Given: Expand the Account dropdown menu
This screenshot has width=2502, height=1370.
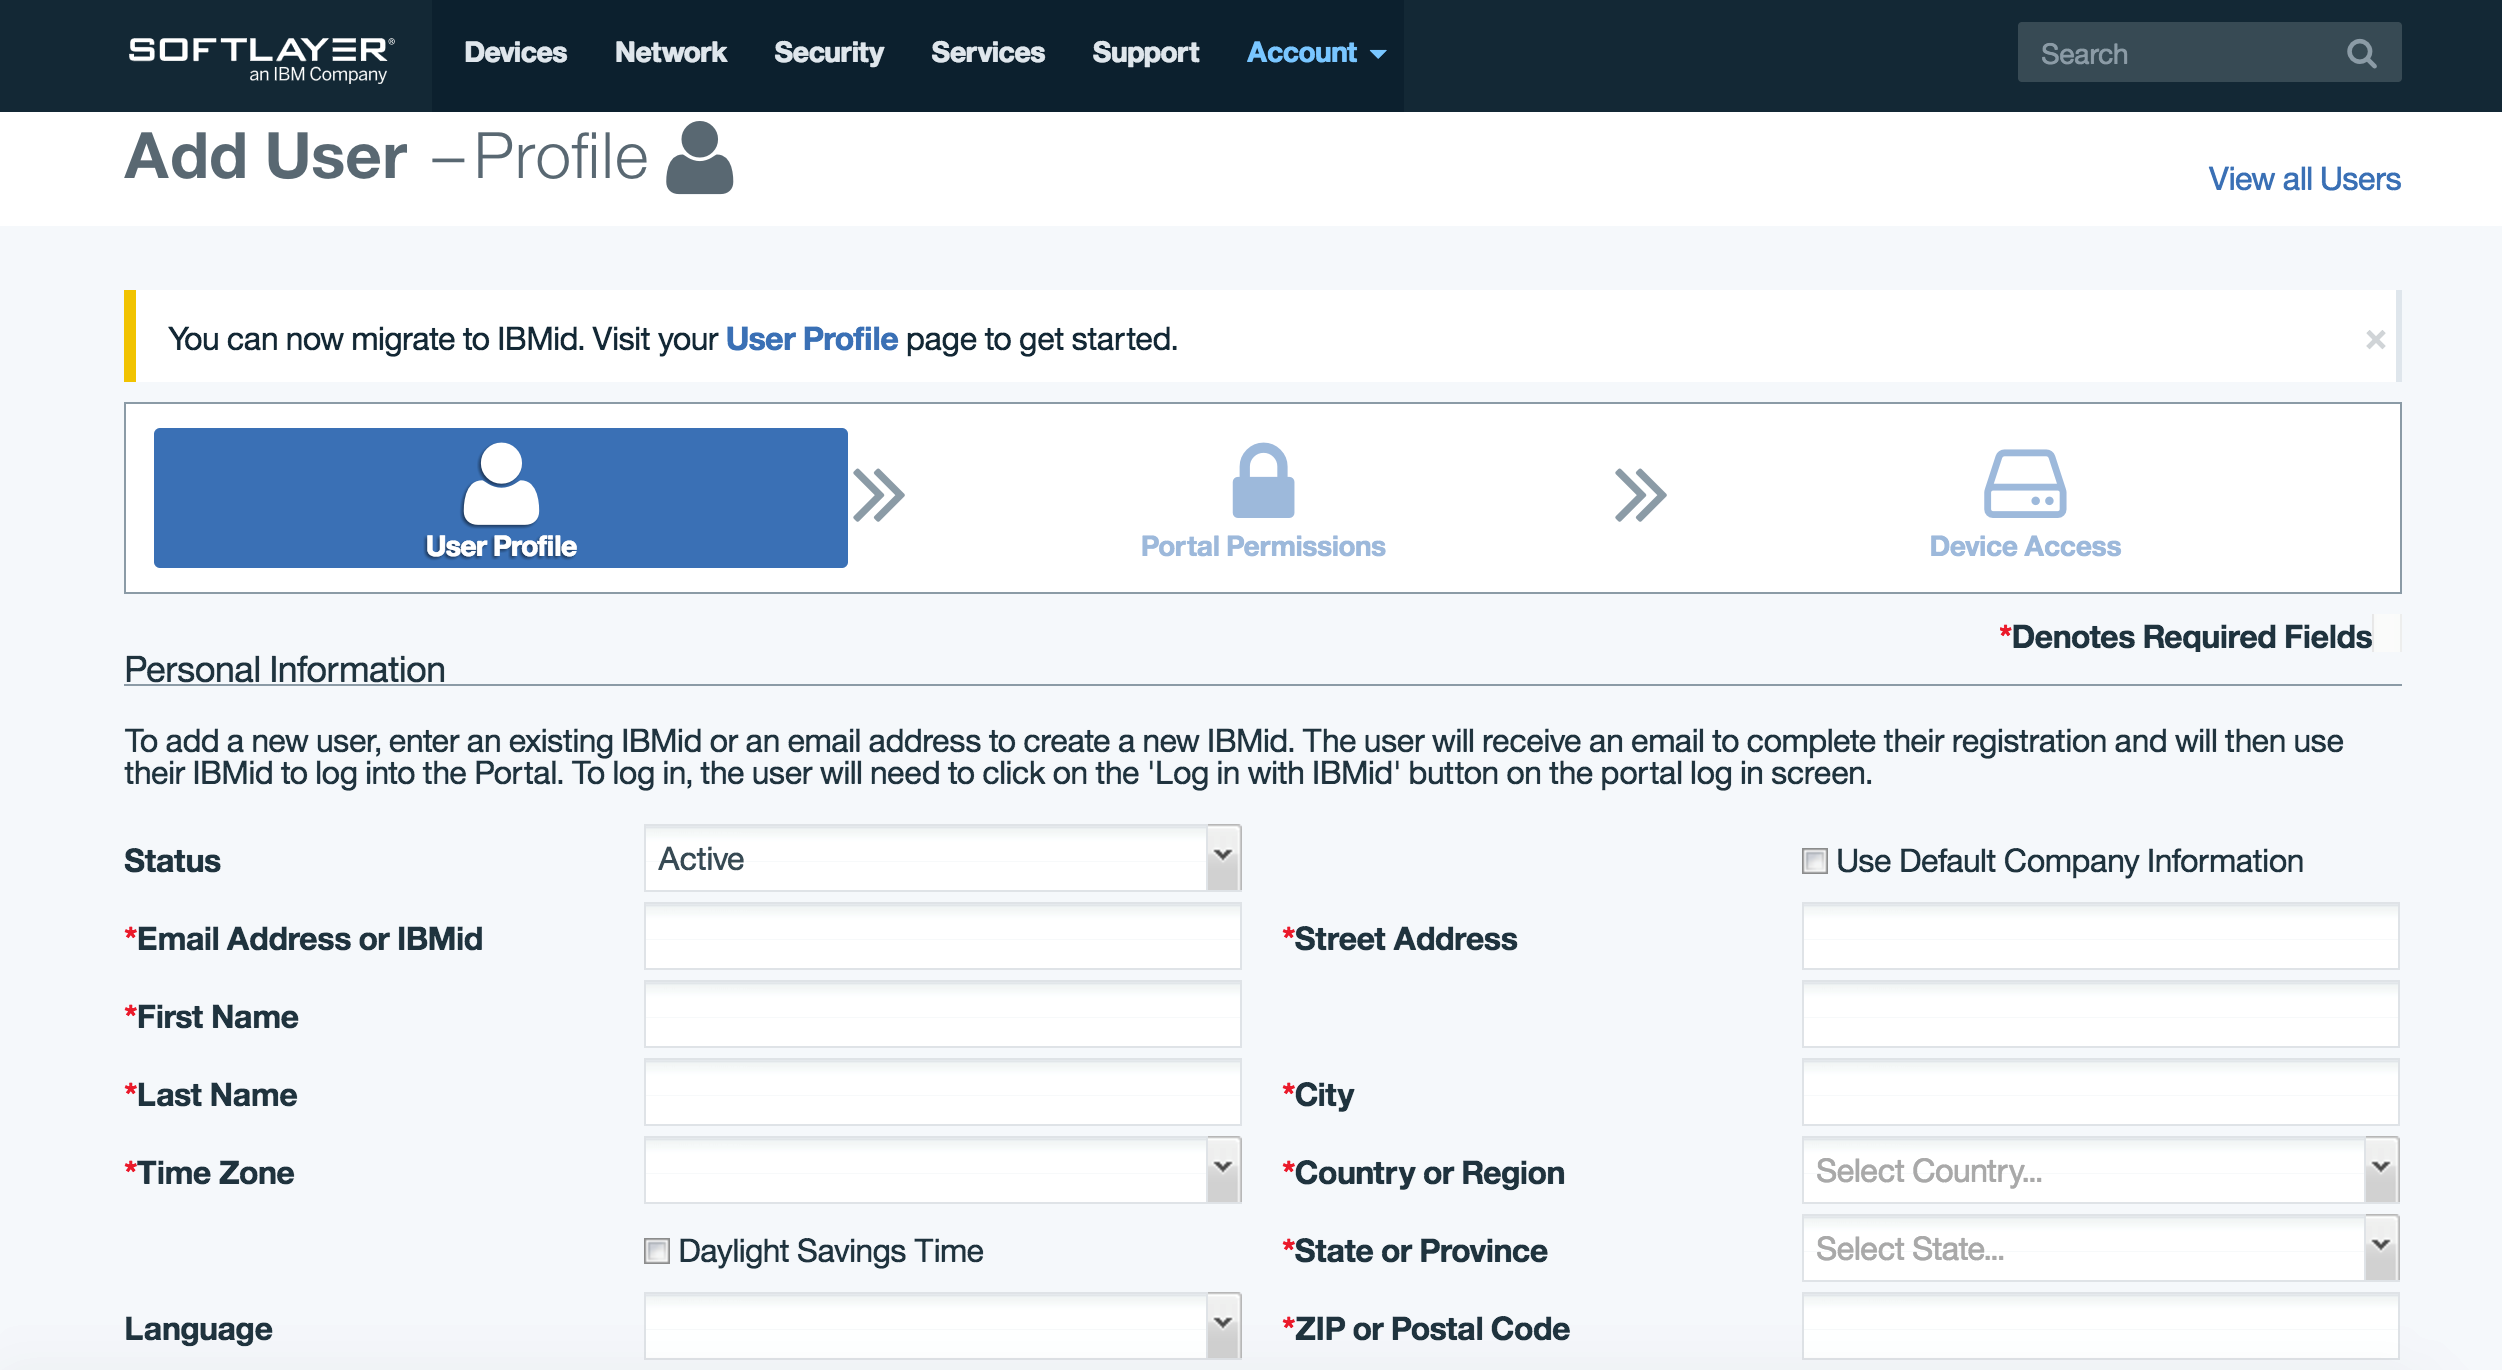Looking at the screenshot, I should click(x=1316, y=53).
